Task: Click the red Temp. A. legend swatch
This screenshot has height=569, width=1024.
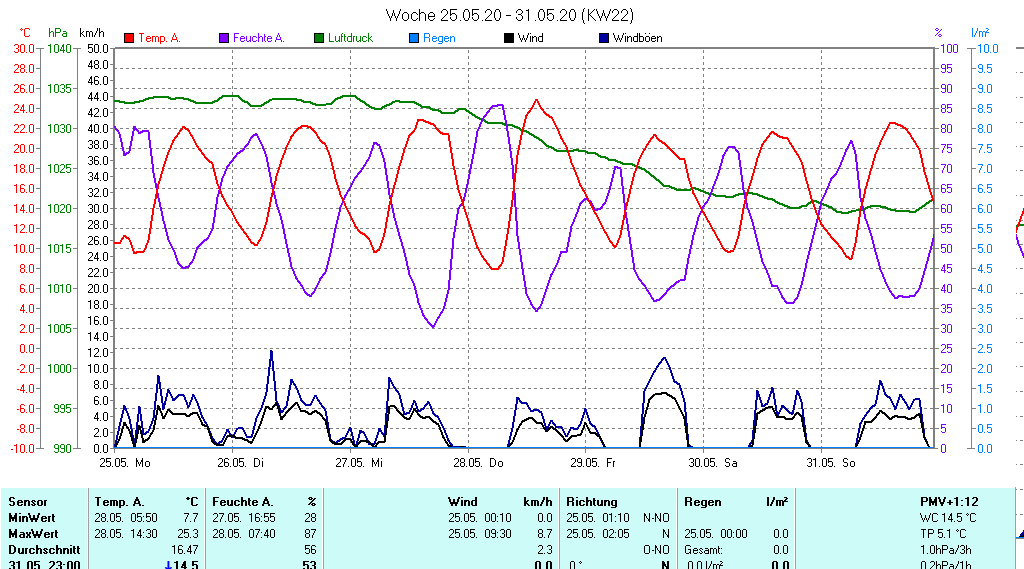Action: click(129, 38)
